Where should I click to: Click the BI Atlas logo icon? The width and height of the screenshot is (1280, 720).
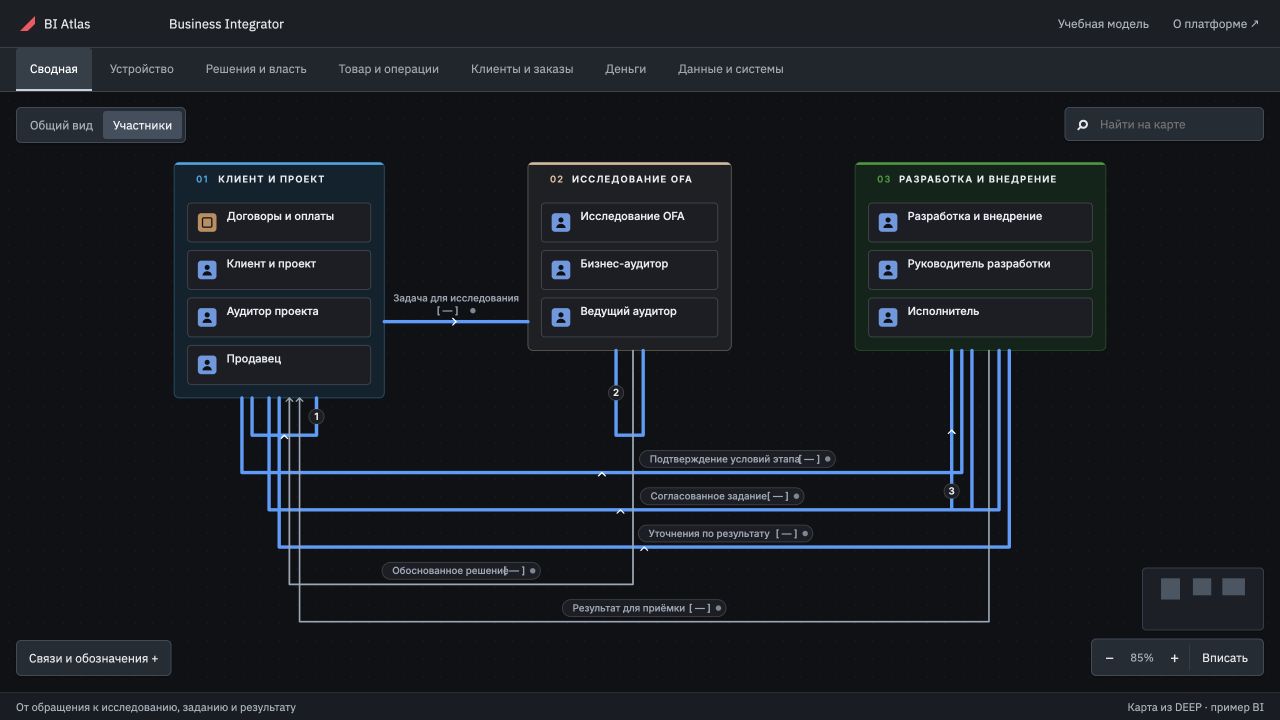coord(28,24)
